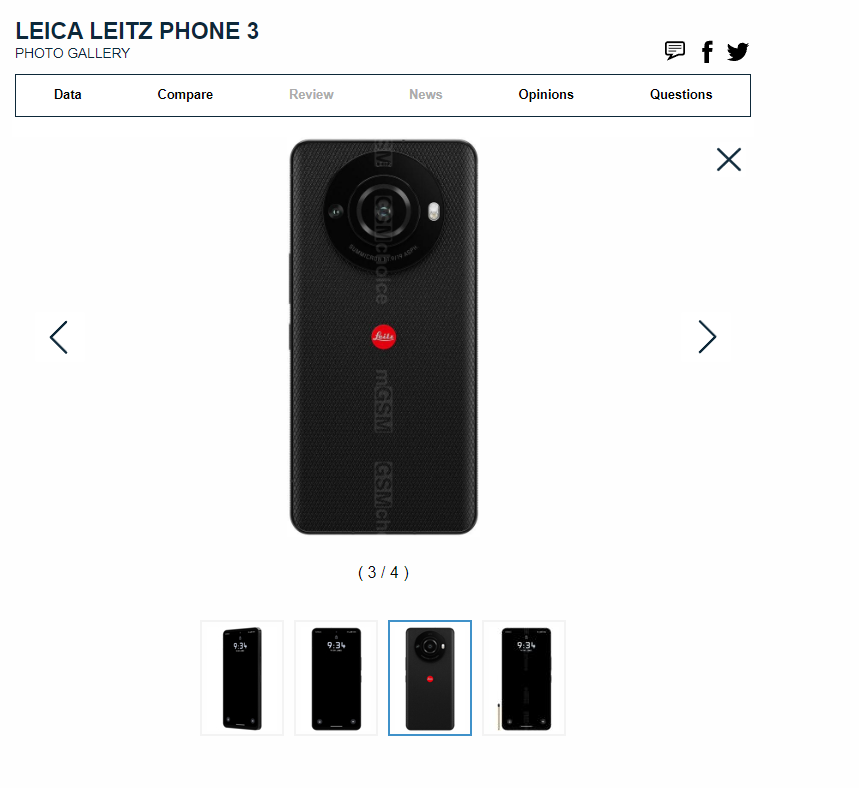Click the red Leitz logo on phone

point(383,336)
